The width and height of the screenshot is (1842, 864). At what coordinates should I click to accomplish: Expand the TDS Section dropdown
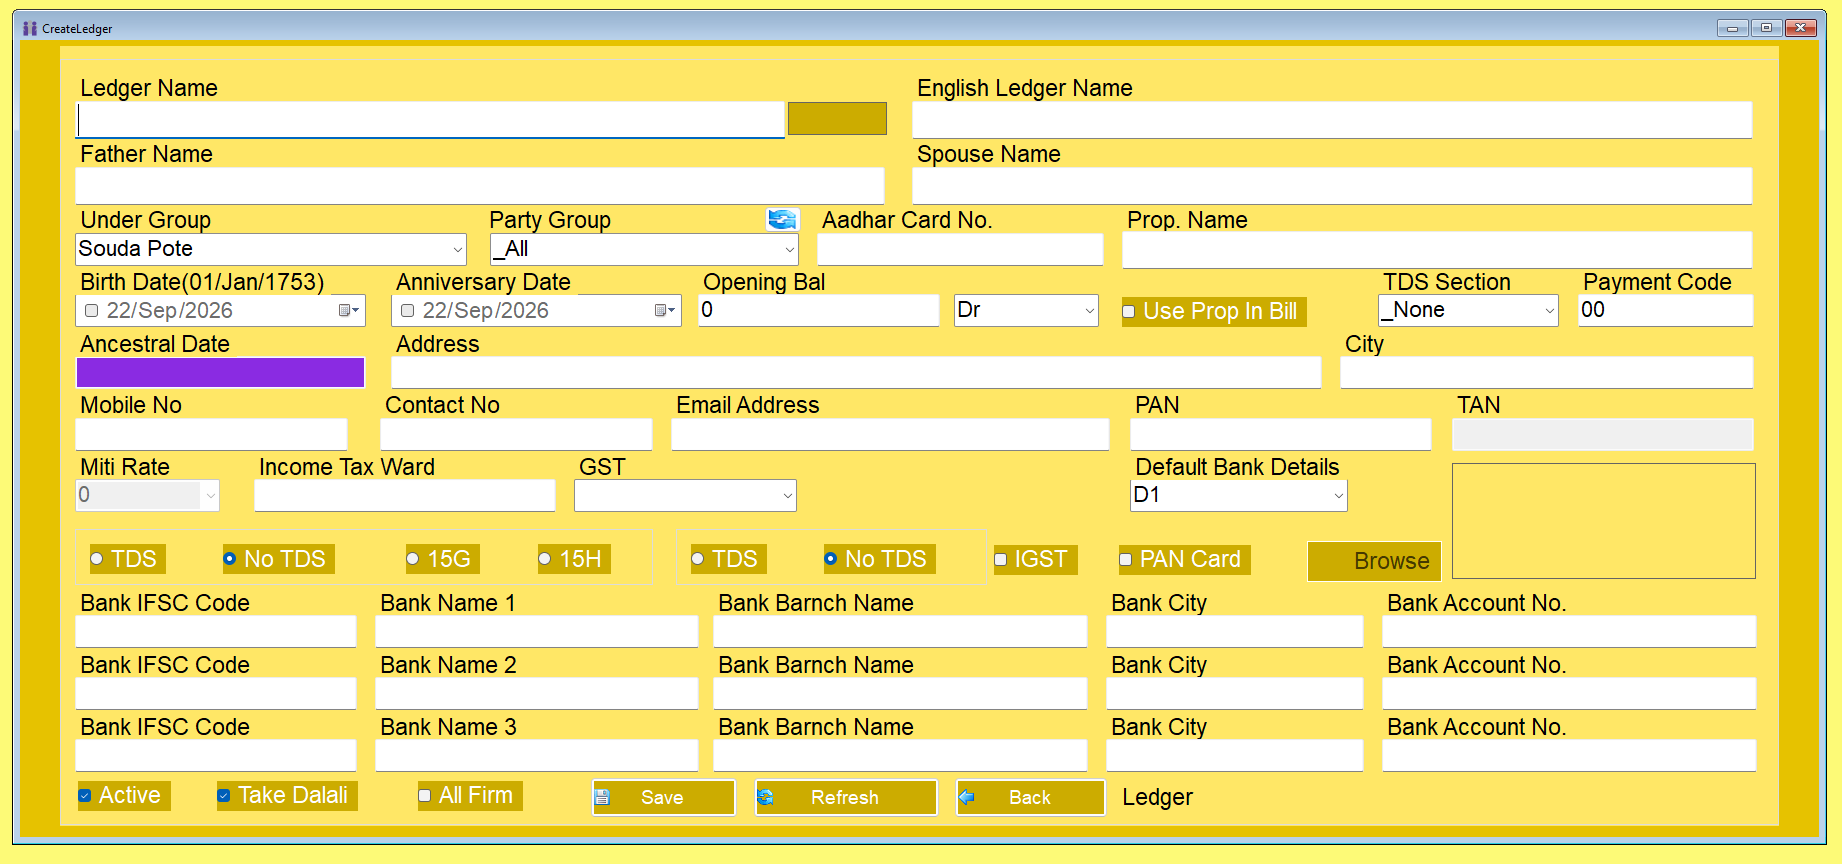pos(1550,311)
